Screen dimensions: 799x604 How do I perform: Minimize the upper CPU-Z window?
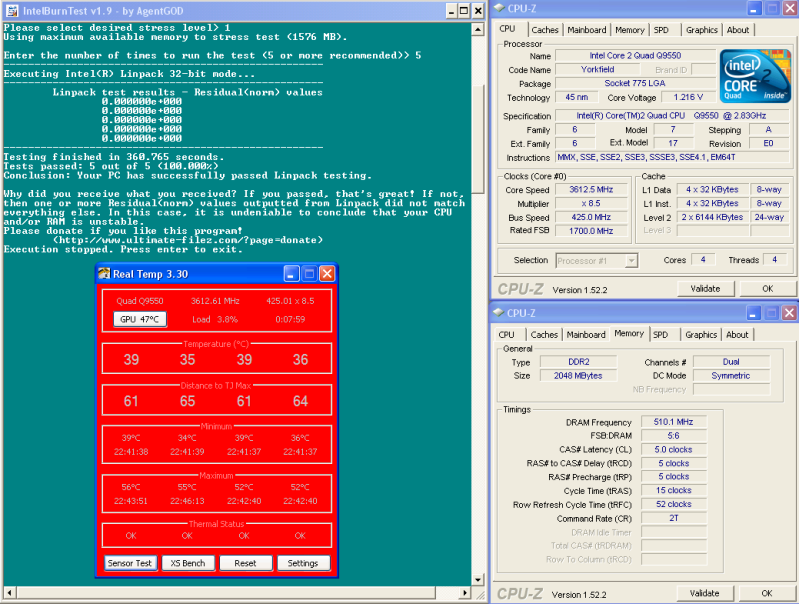point(754,8)
